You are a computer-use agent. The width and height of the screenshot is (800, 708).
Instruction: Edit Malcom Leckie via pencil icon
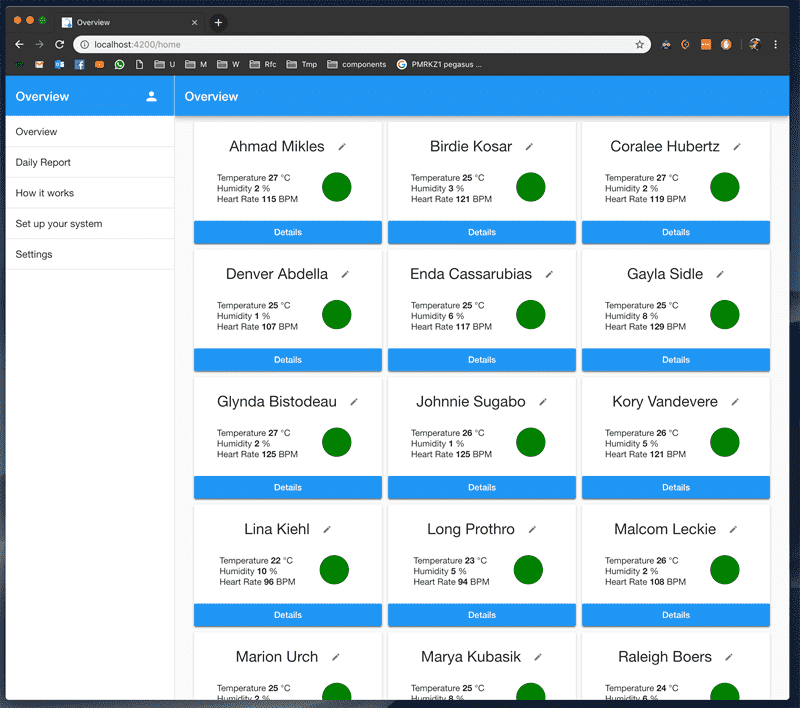pyautogui.click(x=733, y=529)
